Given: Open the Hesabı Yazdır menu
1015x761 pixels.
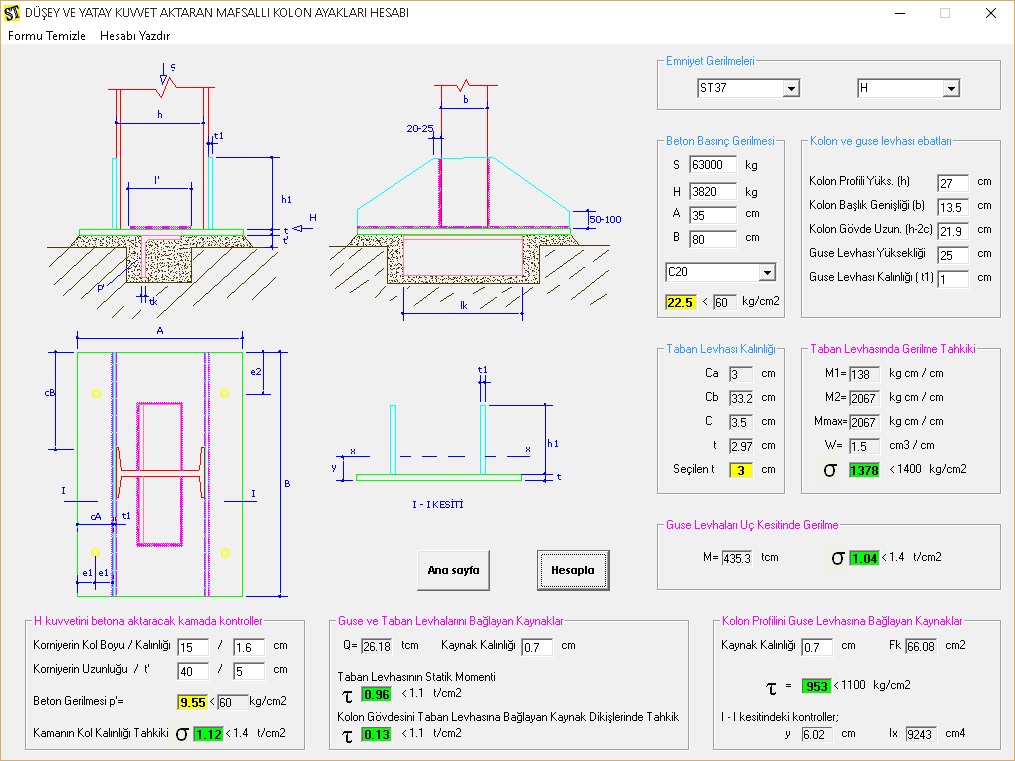Looking at the screenshot, I should click(x=135, y=36).
